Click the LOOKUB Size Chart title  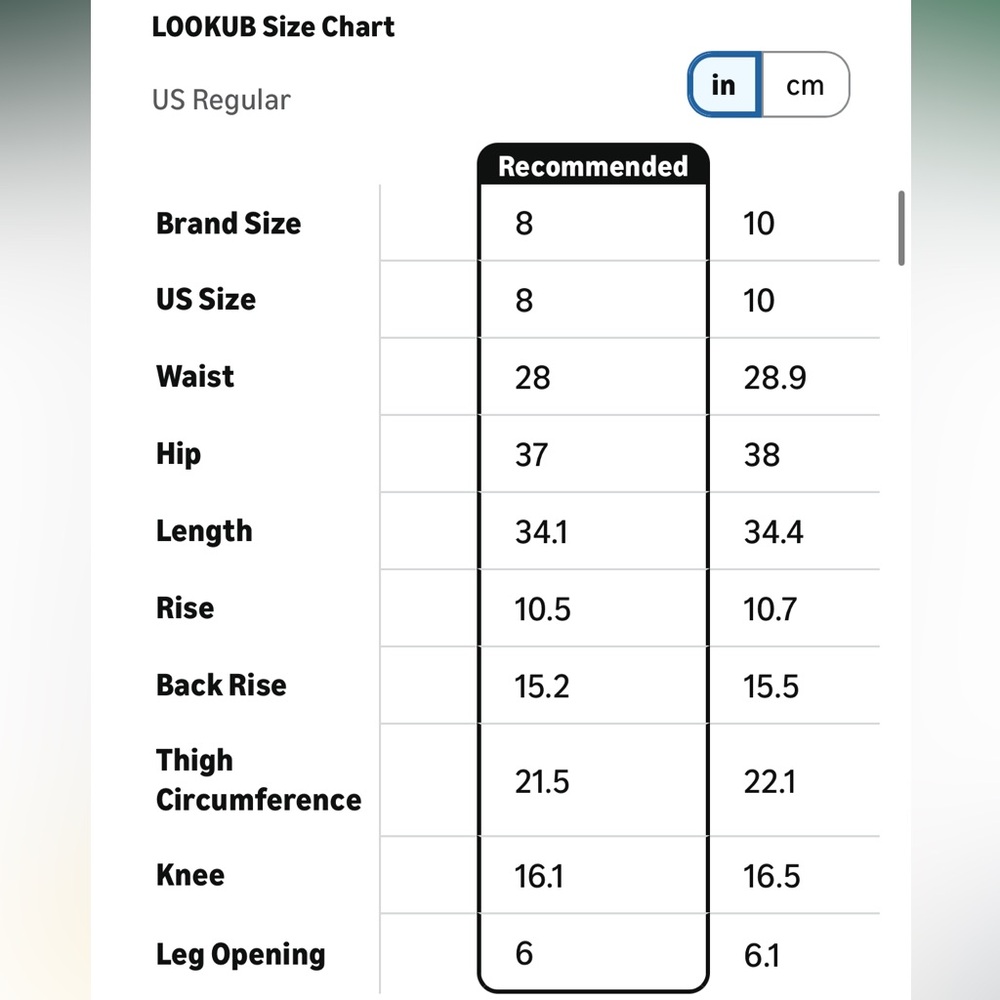point(273,27)
